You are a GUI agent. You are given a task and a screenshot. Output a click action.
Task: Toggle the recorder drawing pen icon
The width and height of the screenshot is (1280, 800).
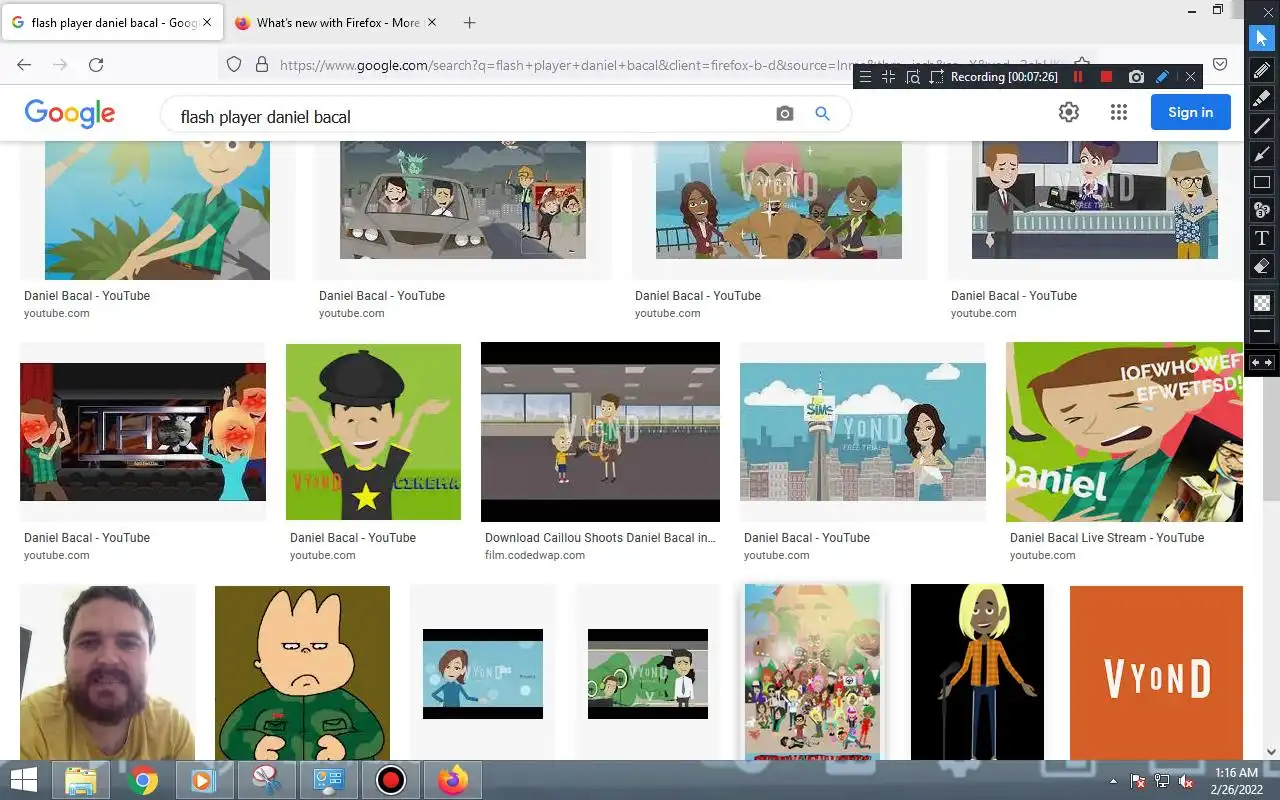[x=1162, y=77]
